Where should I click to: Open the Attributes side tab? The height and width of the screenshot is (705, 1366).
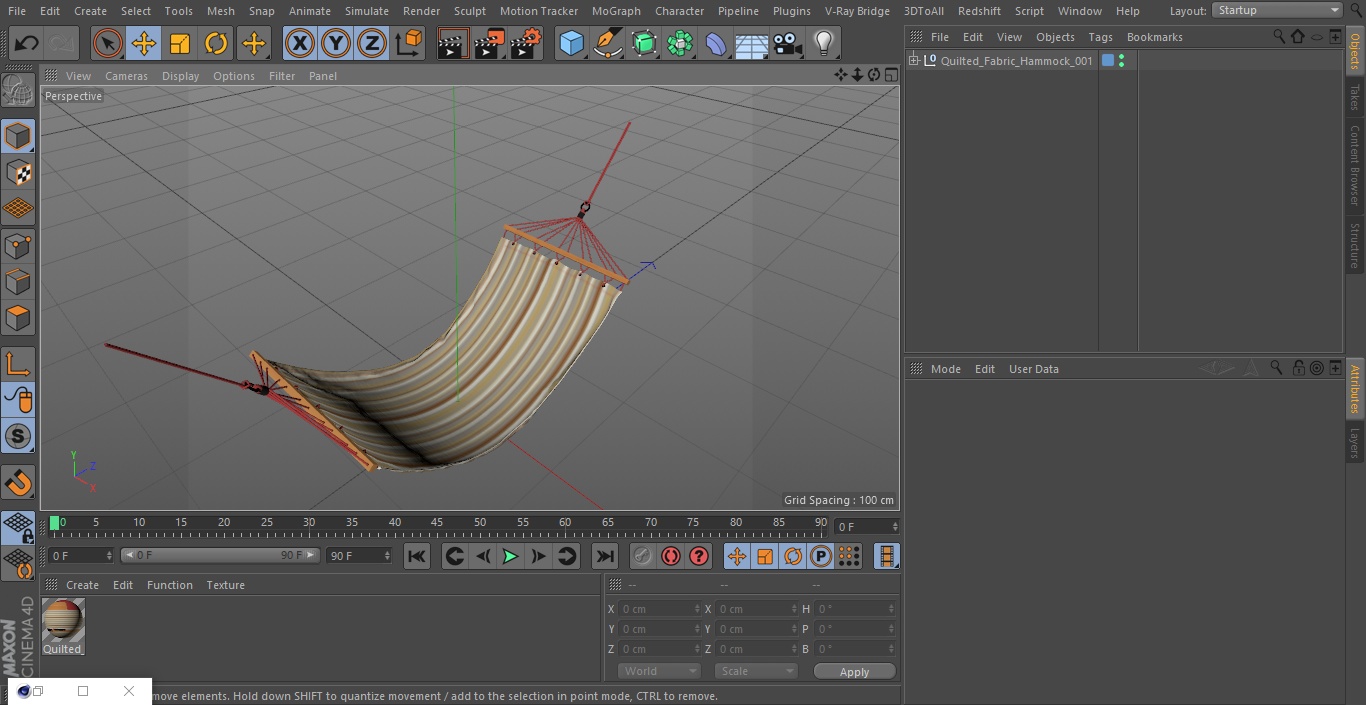(x=1355, y=389)
